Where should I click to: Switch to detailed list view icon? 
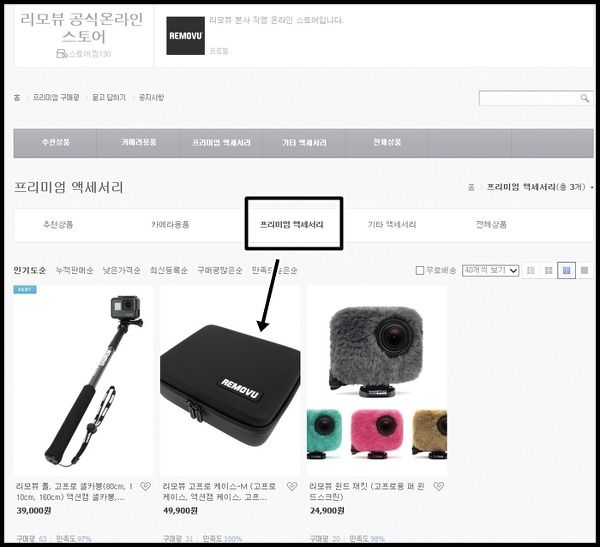click(x=531, y=271)
